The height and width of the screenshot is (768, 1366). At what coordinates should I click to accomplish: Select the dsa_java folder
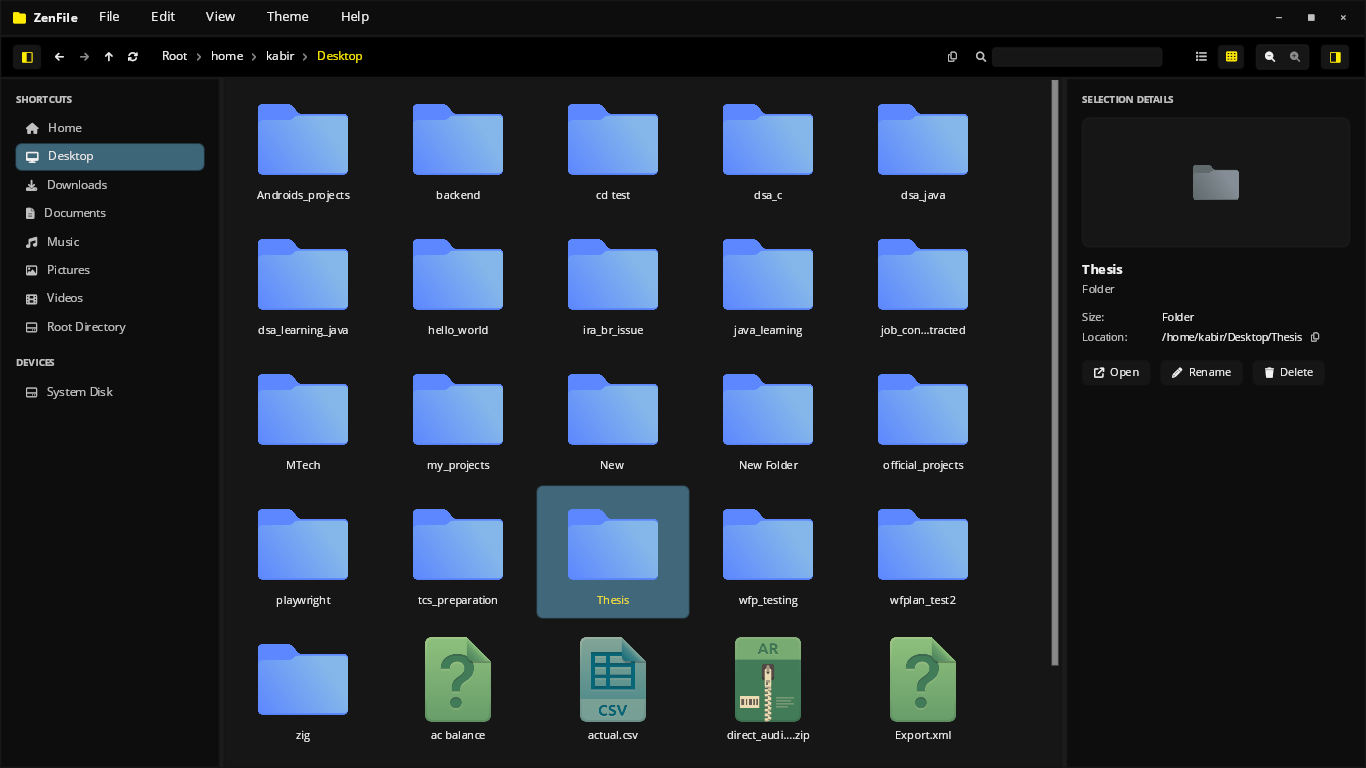pyautogui.click(x=923, y=148)
